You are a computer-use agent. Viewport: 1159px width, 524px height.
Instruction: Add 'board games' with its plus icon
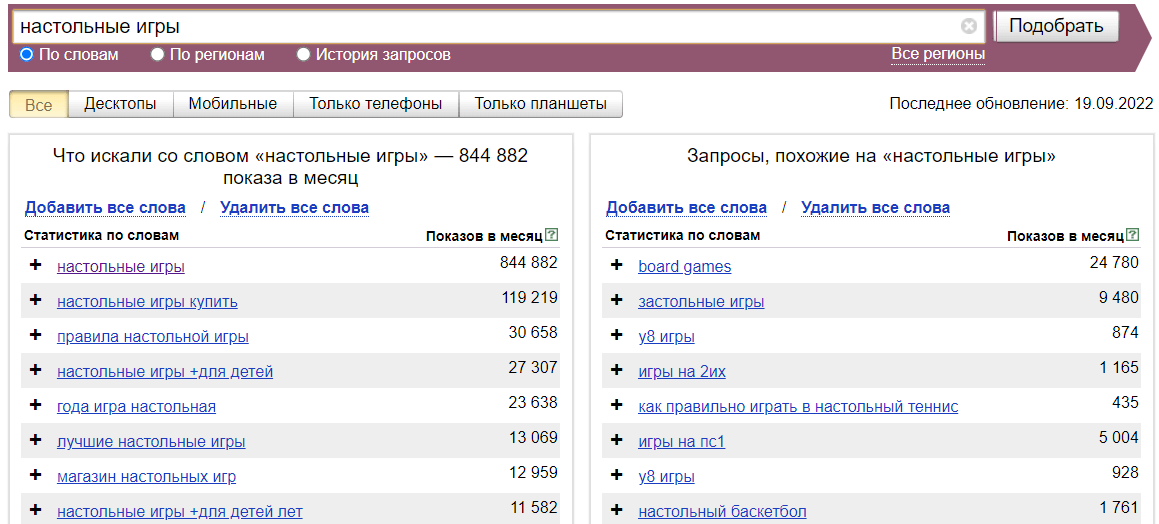click(616, 265)
